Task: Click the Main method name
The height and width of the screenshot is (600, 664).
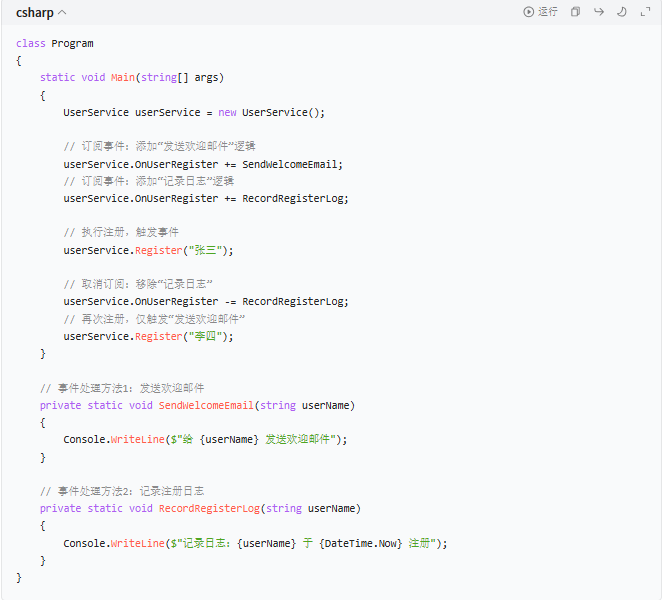Action: point(122,78)
